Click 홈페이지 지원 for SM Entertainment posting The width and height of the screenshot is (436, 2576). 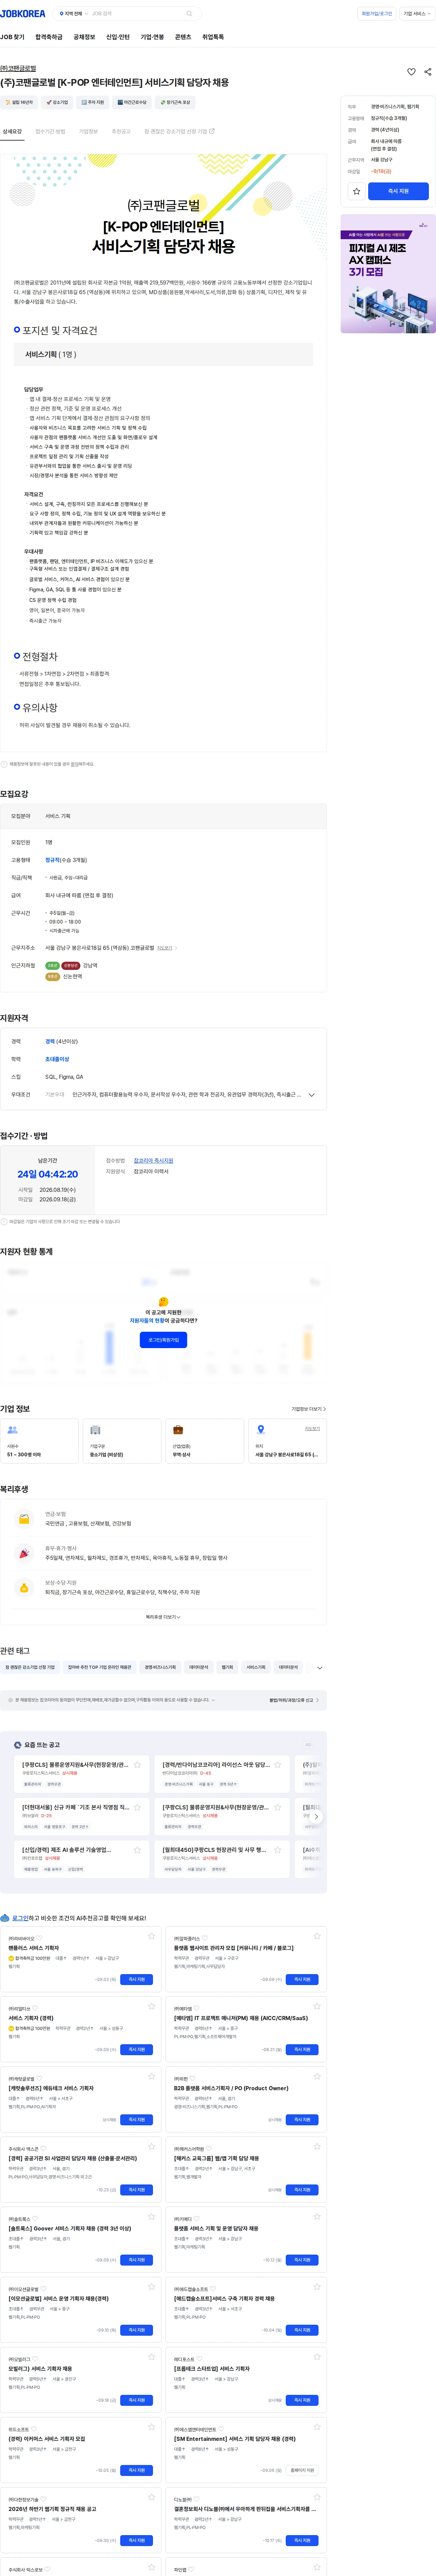[x=302, y=2470]
